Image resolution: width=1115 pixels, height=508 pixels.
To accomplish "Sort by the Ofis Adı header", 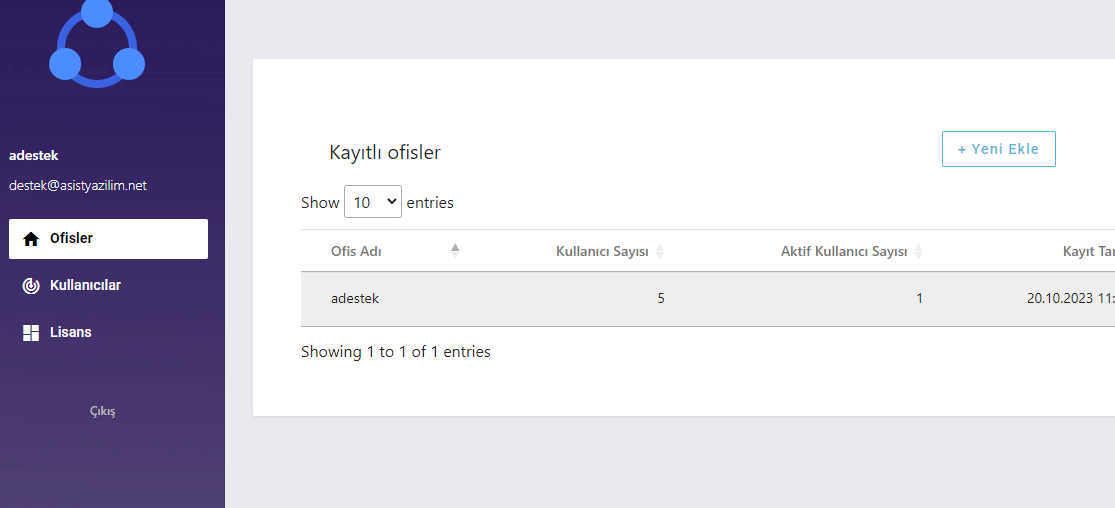I will [x=356, y=251].
